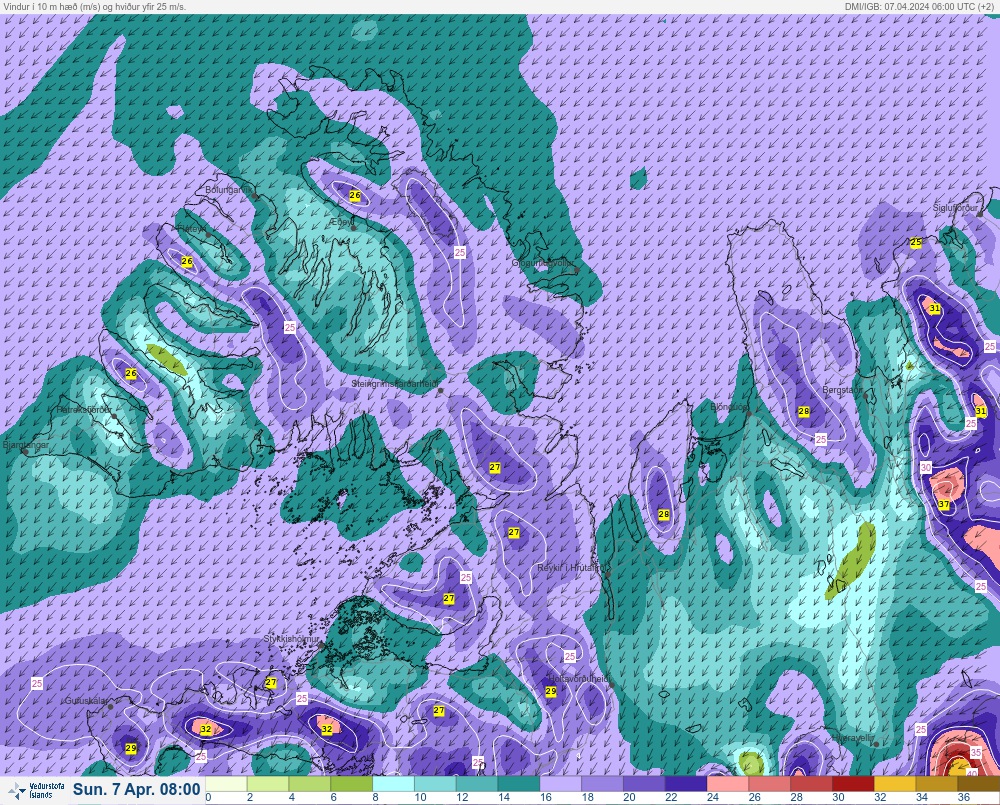Image resolution: width=1000 pixels, height=805 pixels.
Task: Select the dark teal 14–16 legend swatch
Action: click(x=518, y=783)
